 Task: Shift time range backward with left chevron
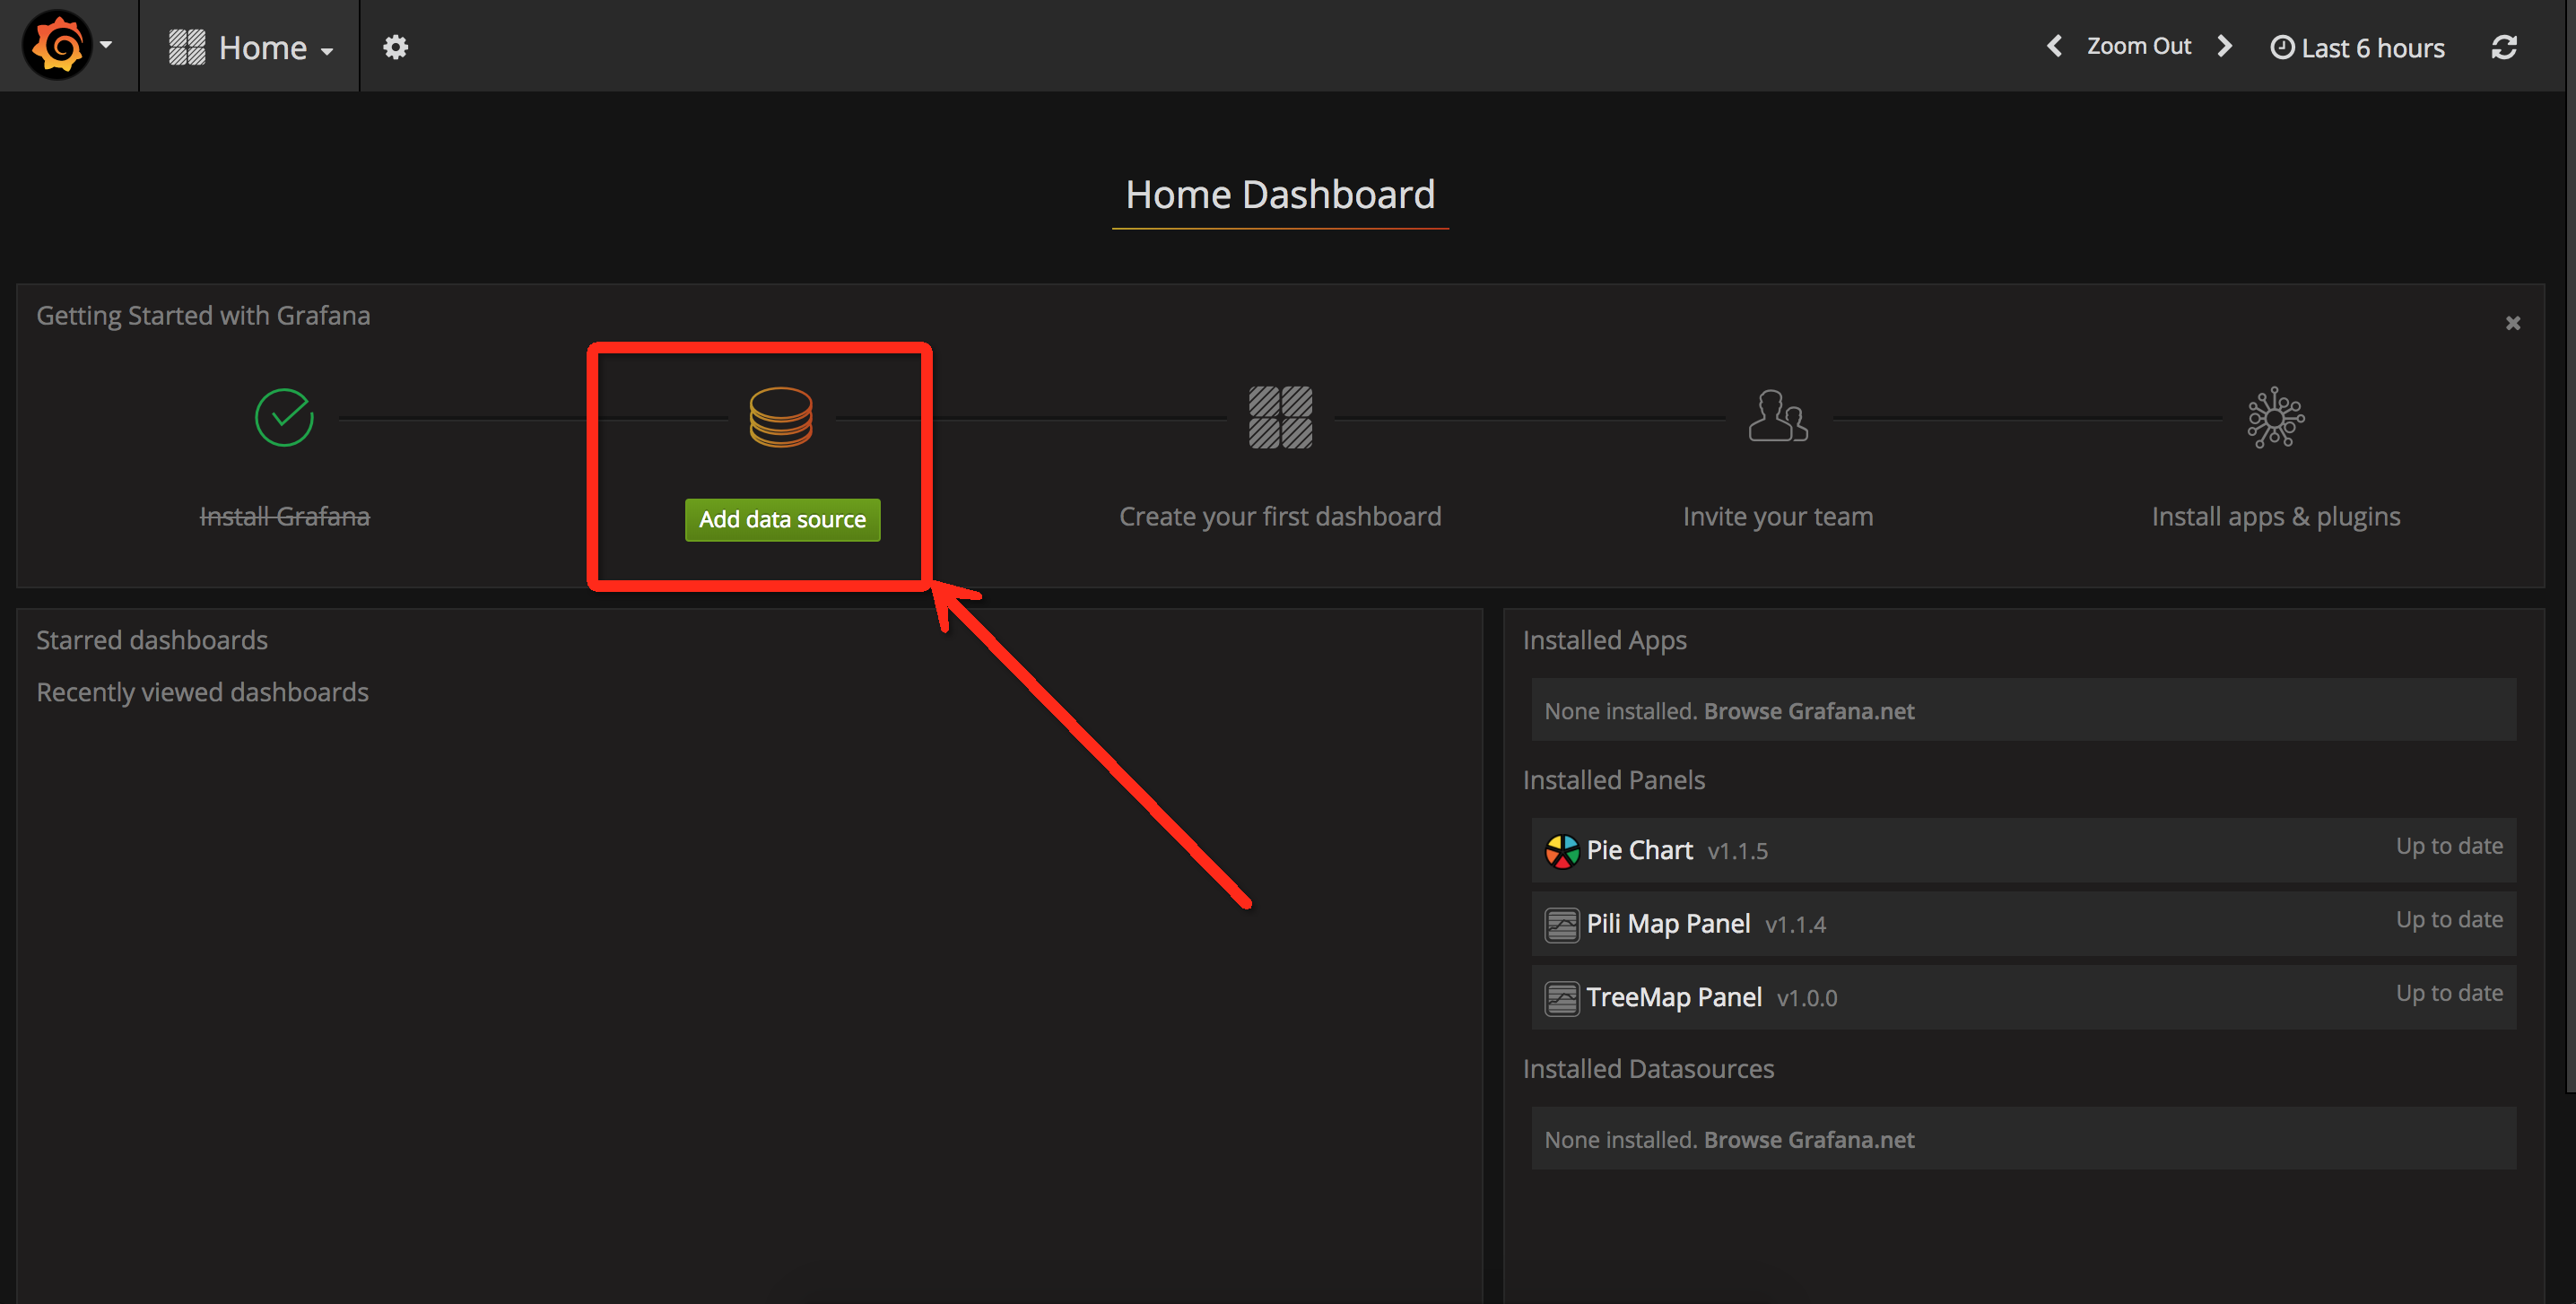(x=2054, y=46)
